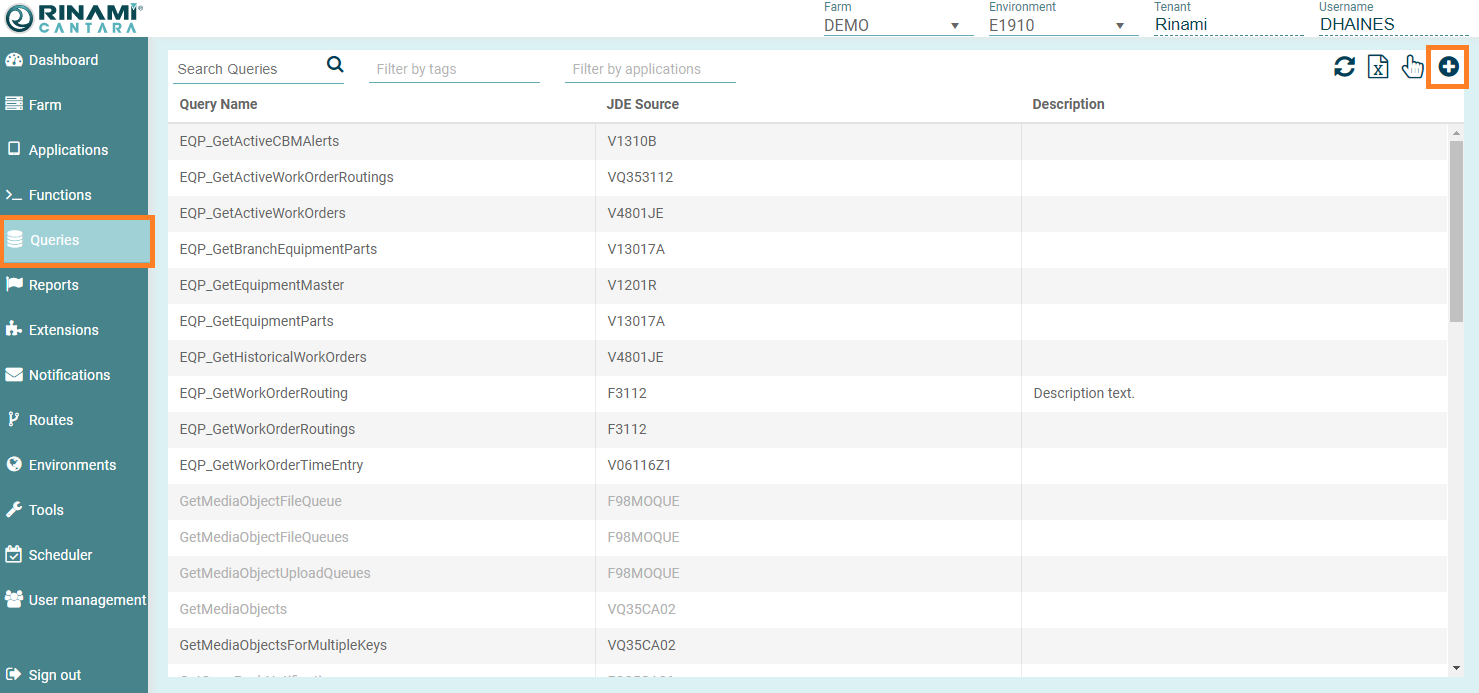Screen dimensions: 1479x693
Task: Click the scrollbar down arrow
Action: 1456,668
